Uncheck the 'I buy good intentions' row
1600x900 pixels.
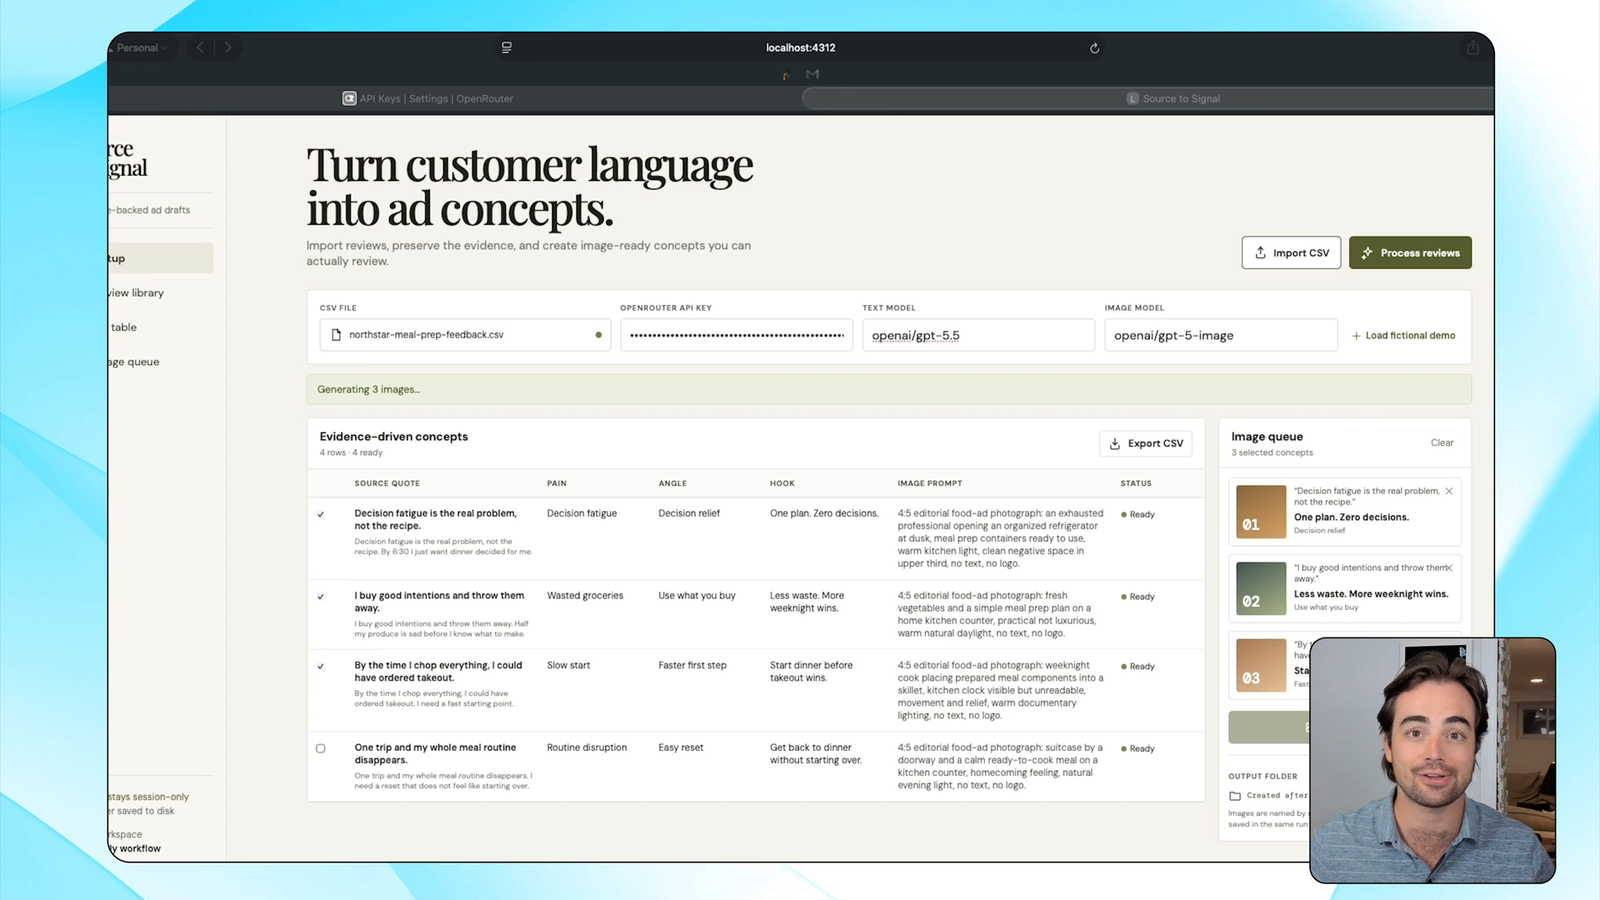coord(321,596)
